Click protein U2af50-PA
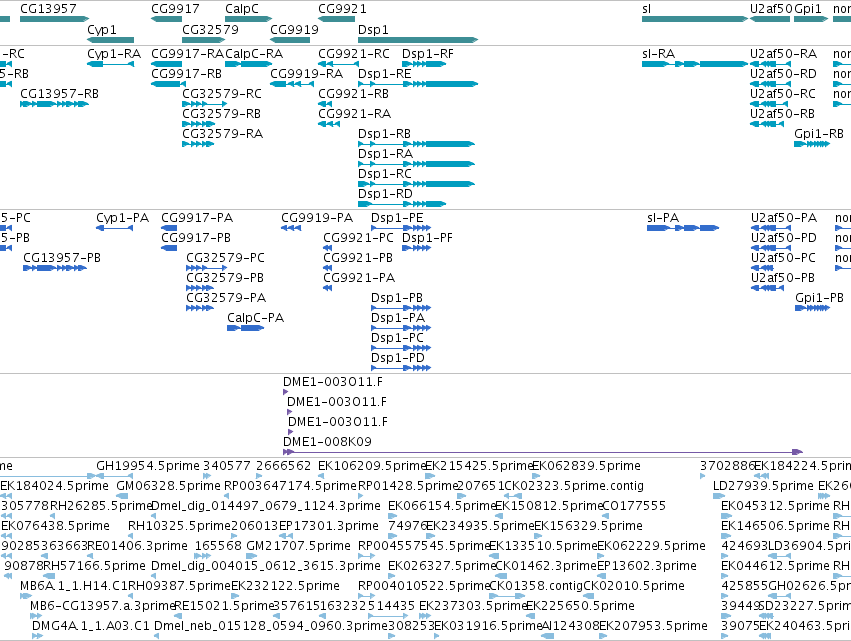 (771, 228)
